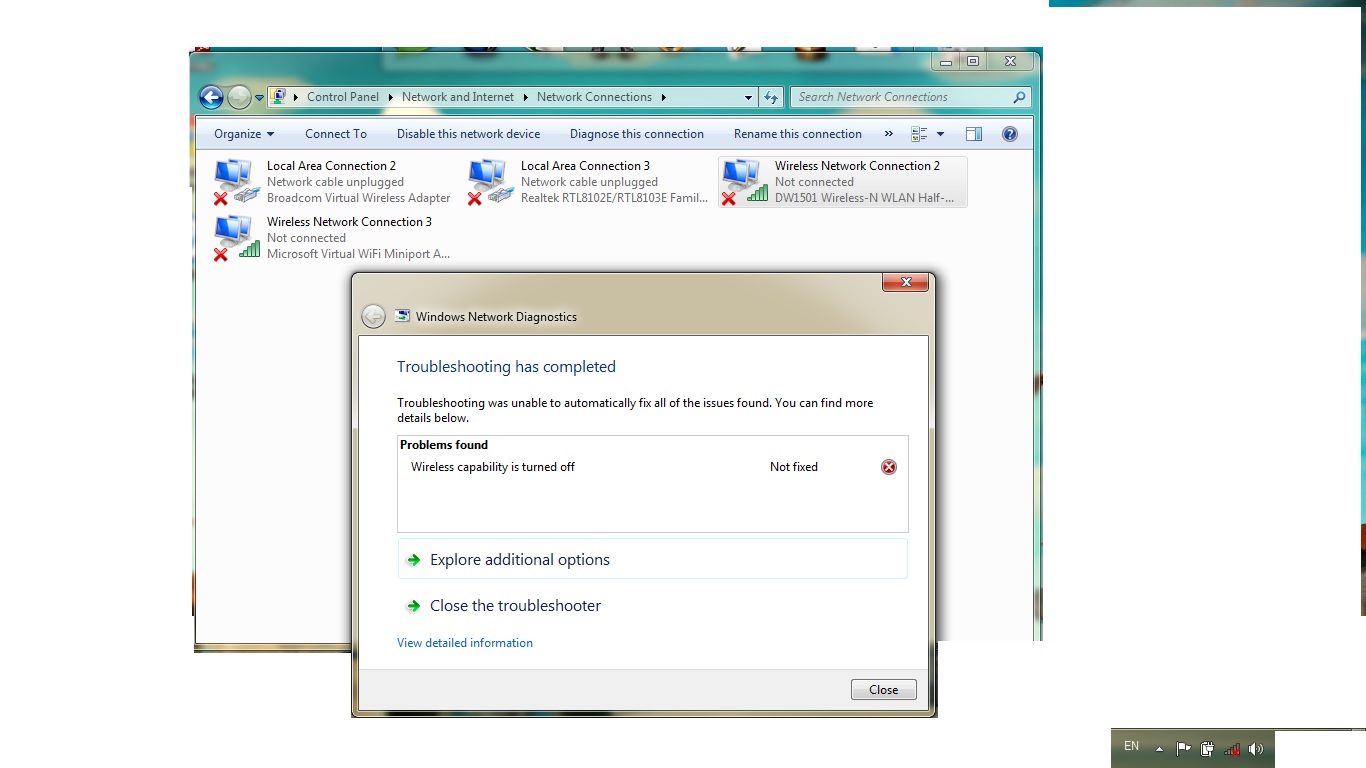Open the address bar history dropdown

pos(748,97)
